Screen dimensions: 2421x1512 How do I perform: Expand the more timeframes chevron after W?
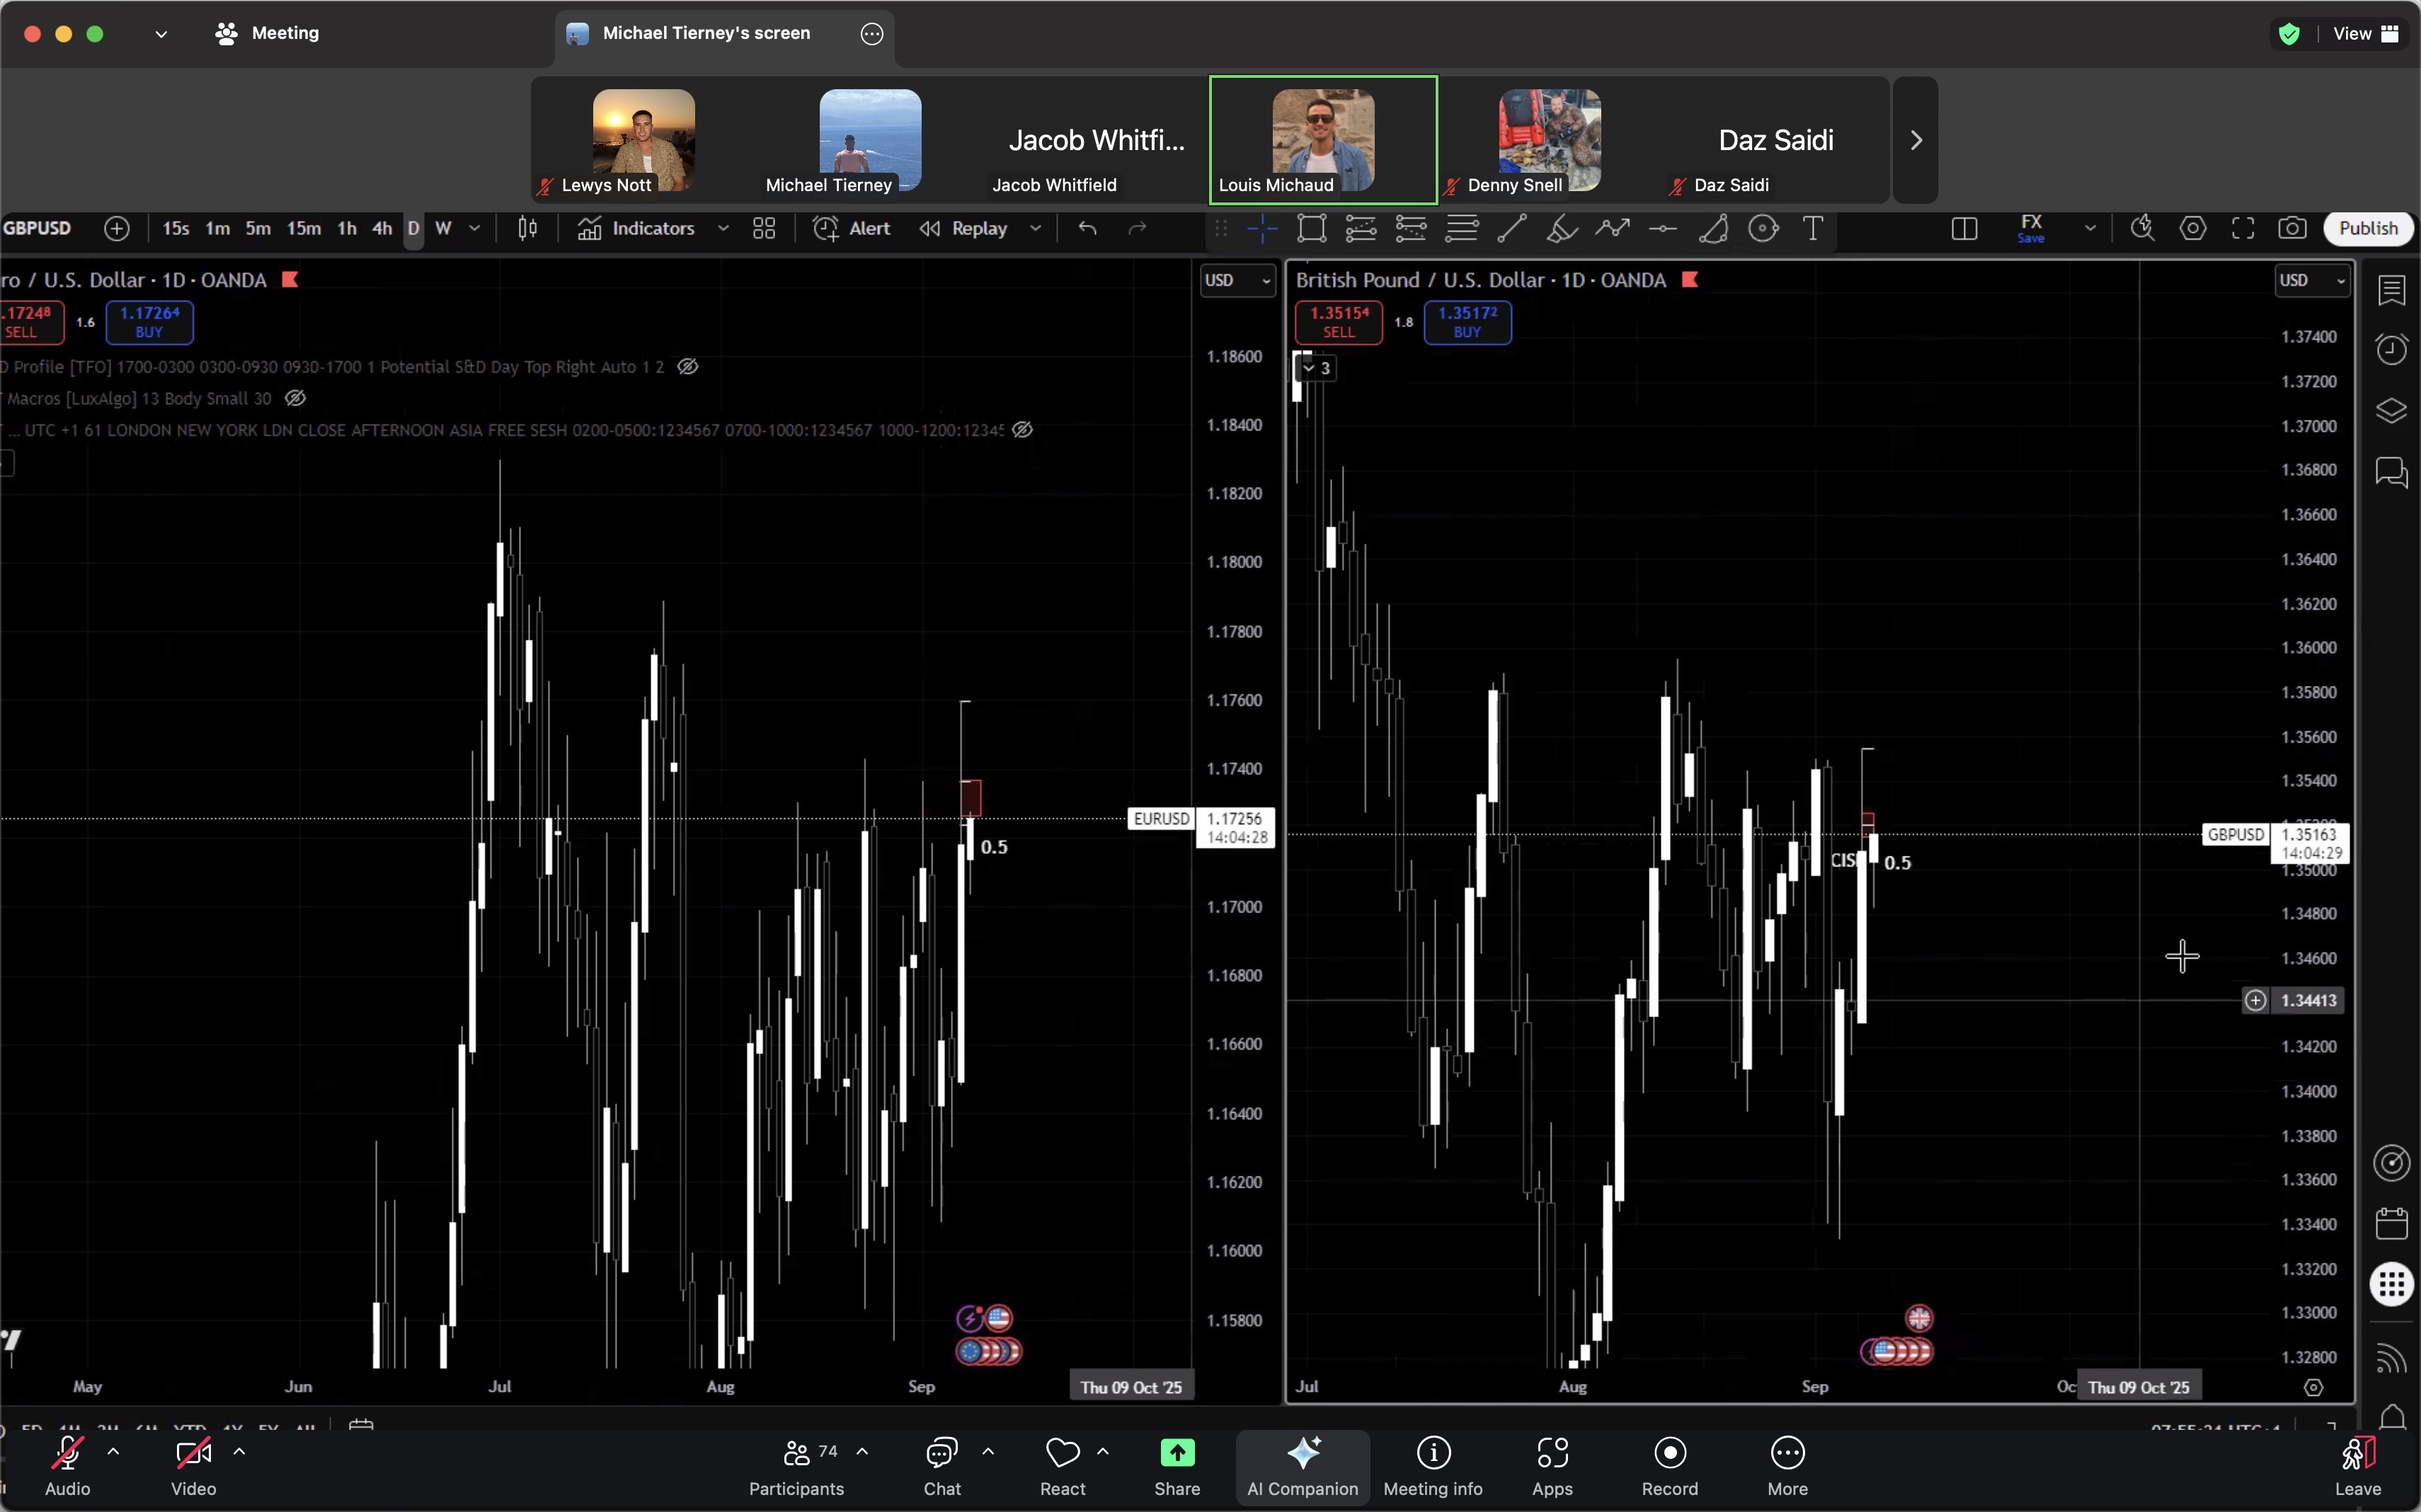coord(474,229)
